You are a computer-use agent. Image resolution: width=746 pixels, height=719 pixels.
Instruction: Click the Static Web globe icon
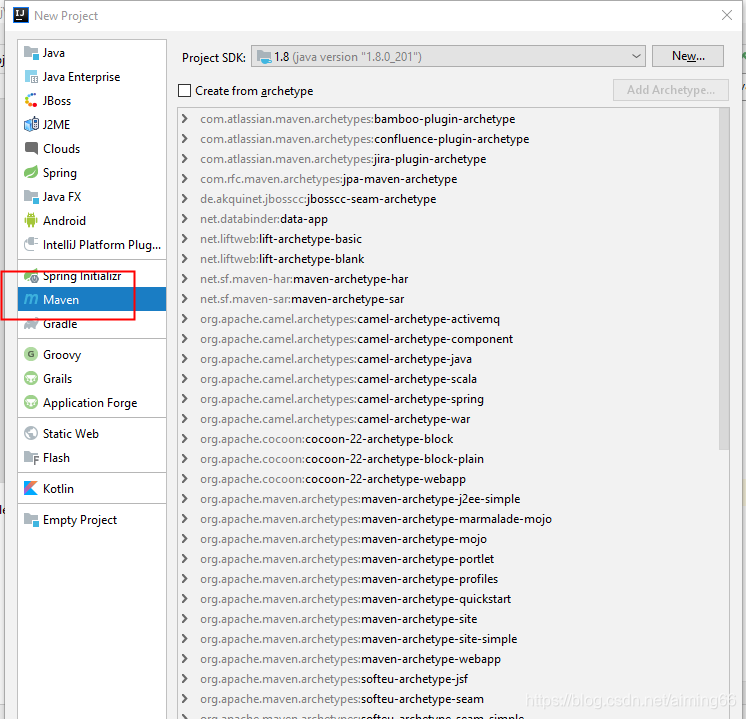(x=31, y=433)
